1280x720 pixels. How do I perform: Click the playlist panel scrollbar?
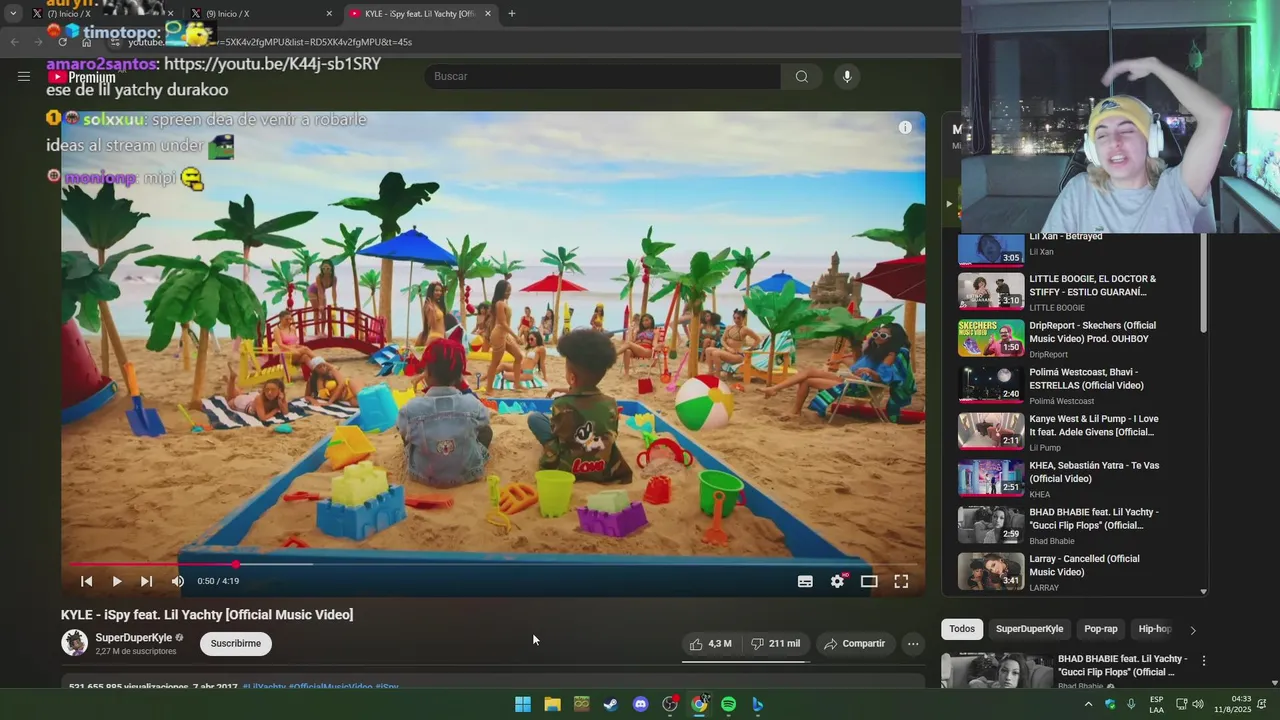(x=1203, y=285)
